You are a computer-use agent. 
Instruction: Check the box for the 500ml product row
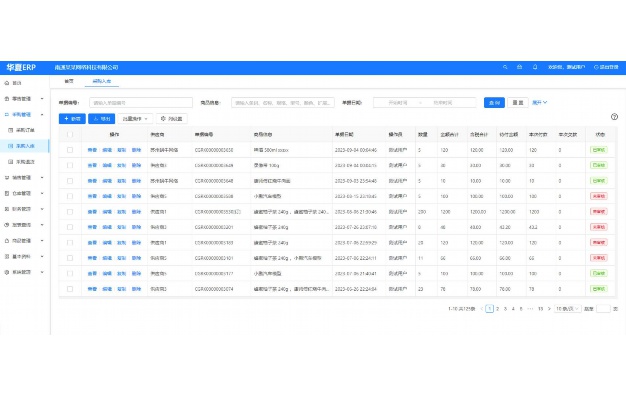[70, 150]
